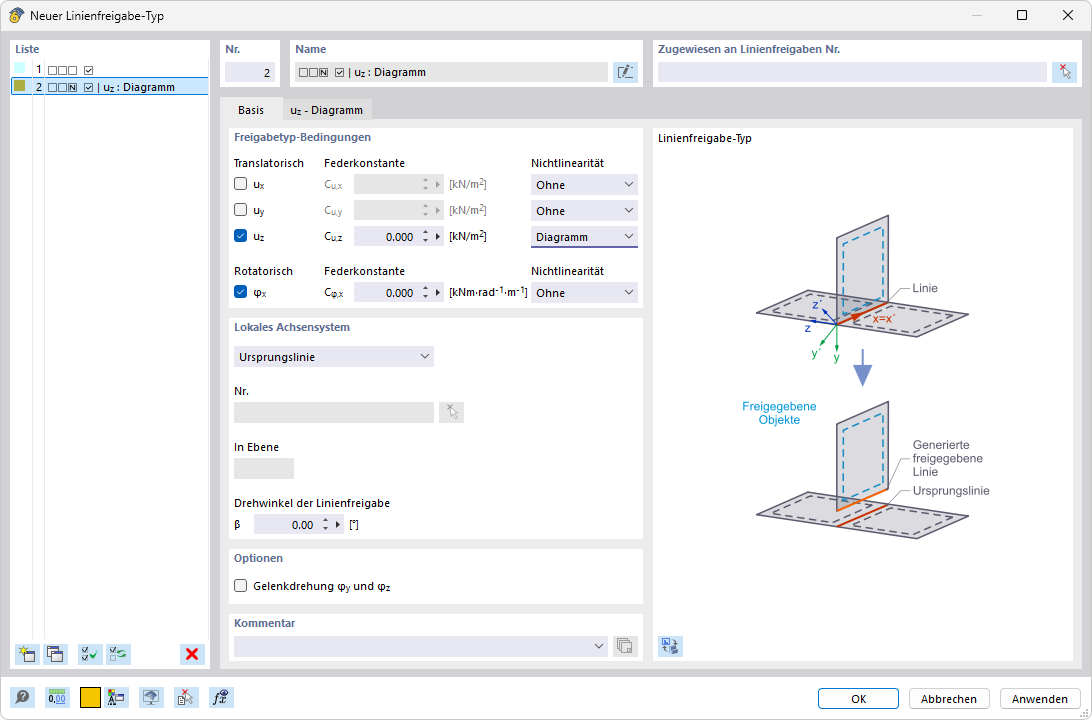Select list item 2 uz : Diagramm
Screen dimensions: 1092x720
[110, 87]
